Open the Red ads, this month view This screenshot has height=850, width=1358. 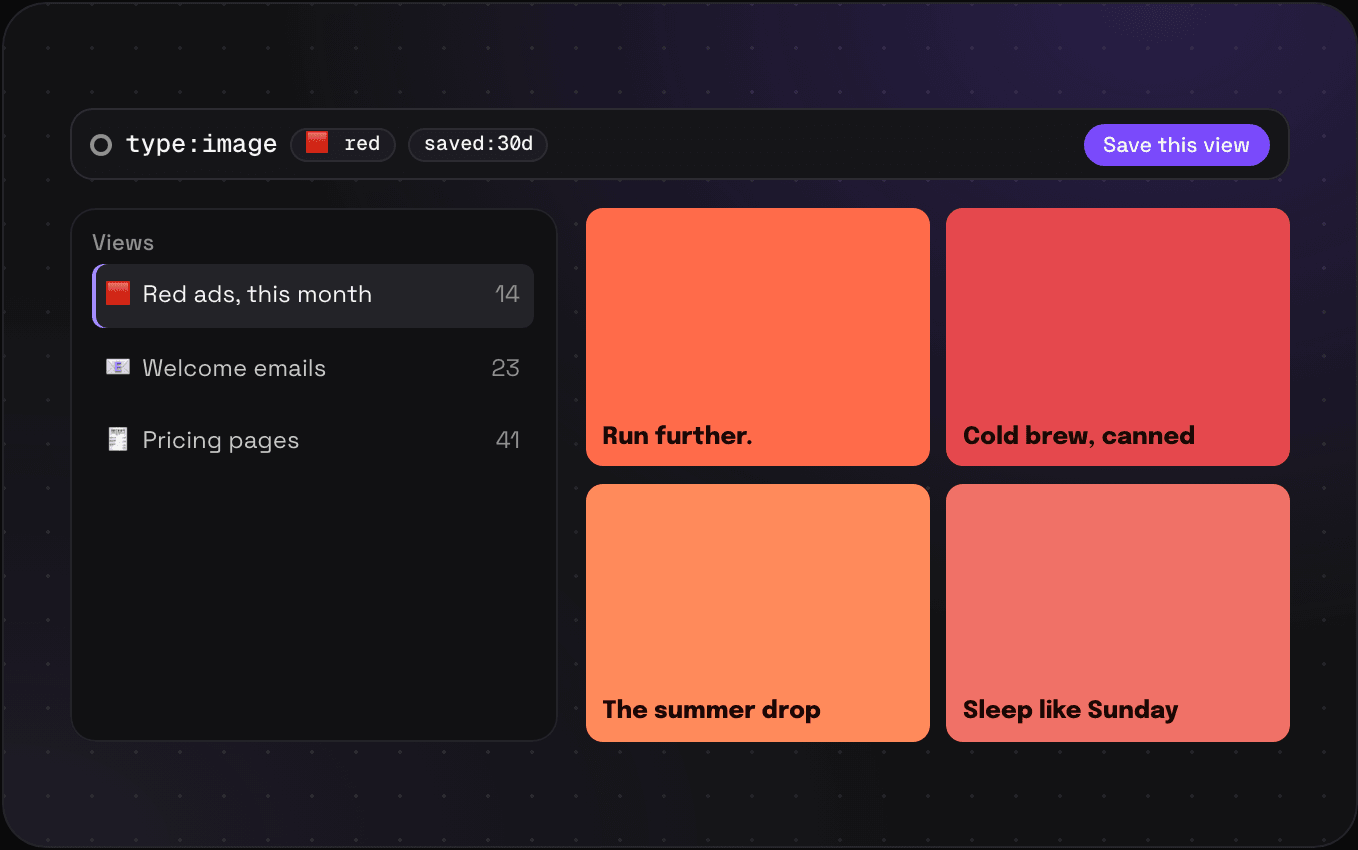coord(313,295)
